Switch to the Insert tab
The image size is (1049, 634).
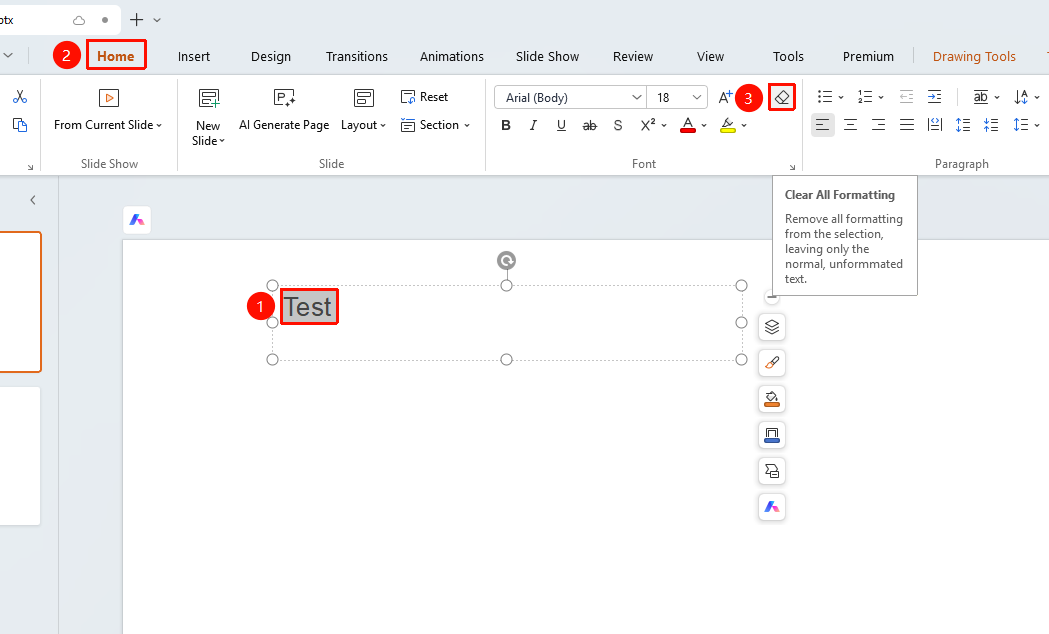(x=194, y=57)
